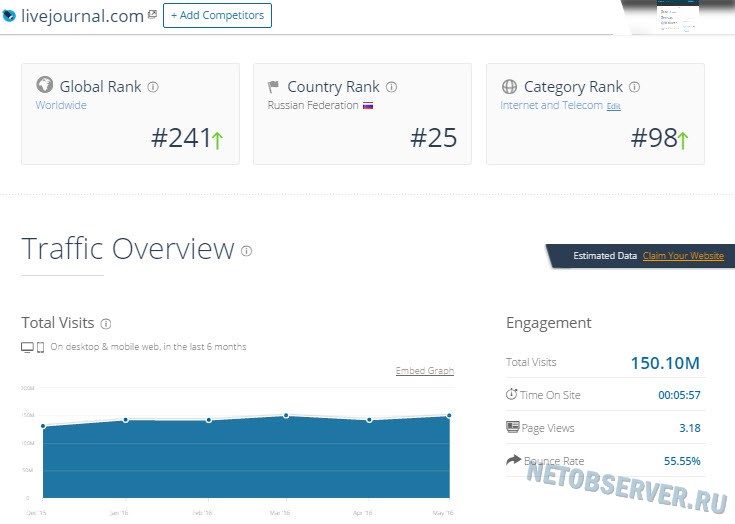The image size is (735, 524).
Task: Select the Feb '16 graph data point
Action: coord(209,420)
